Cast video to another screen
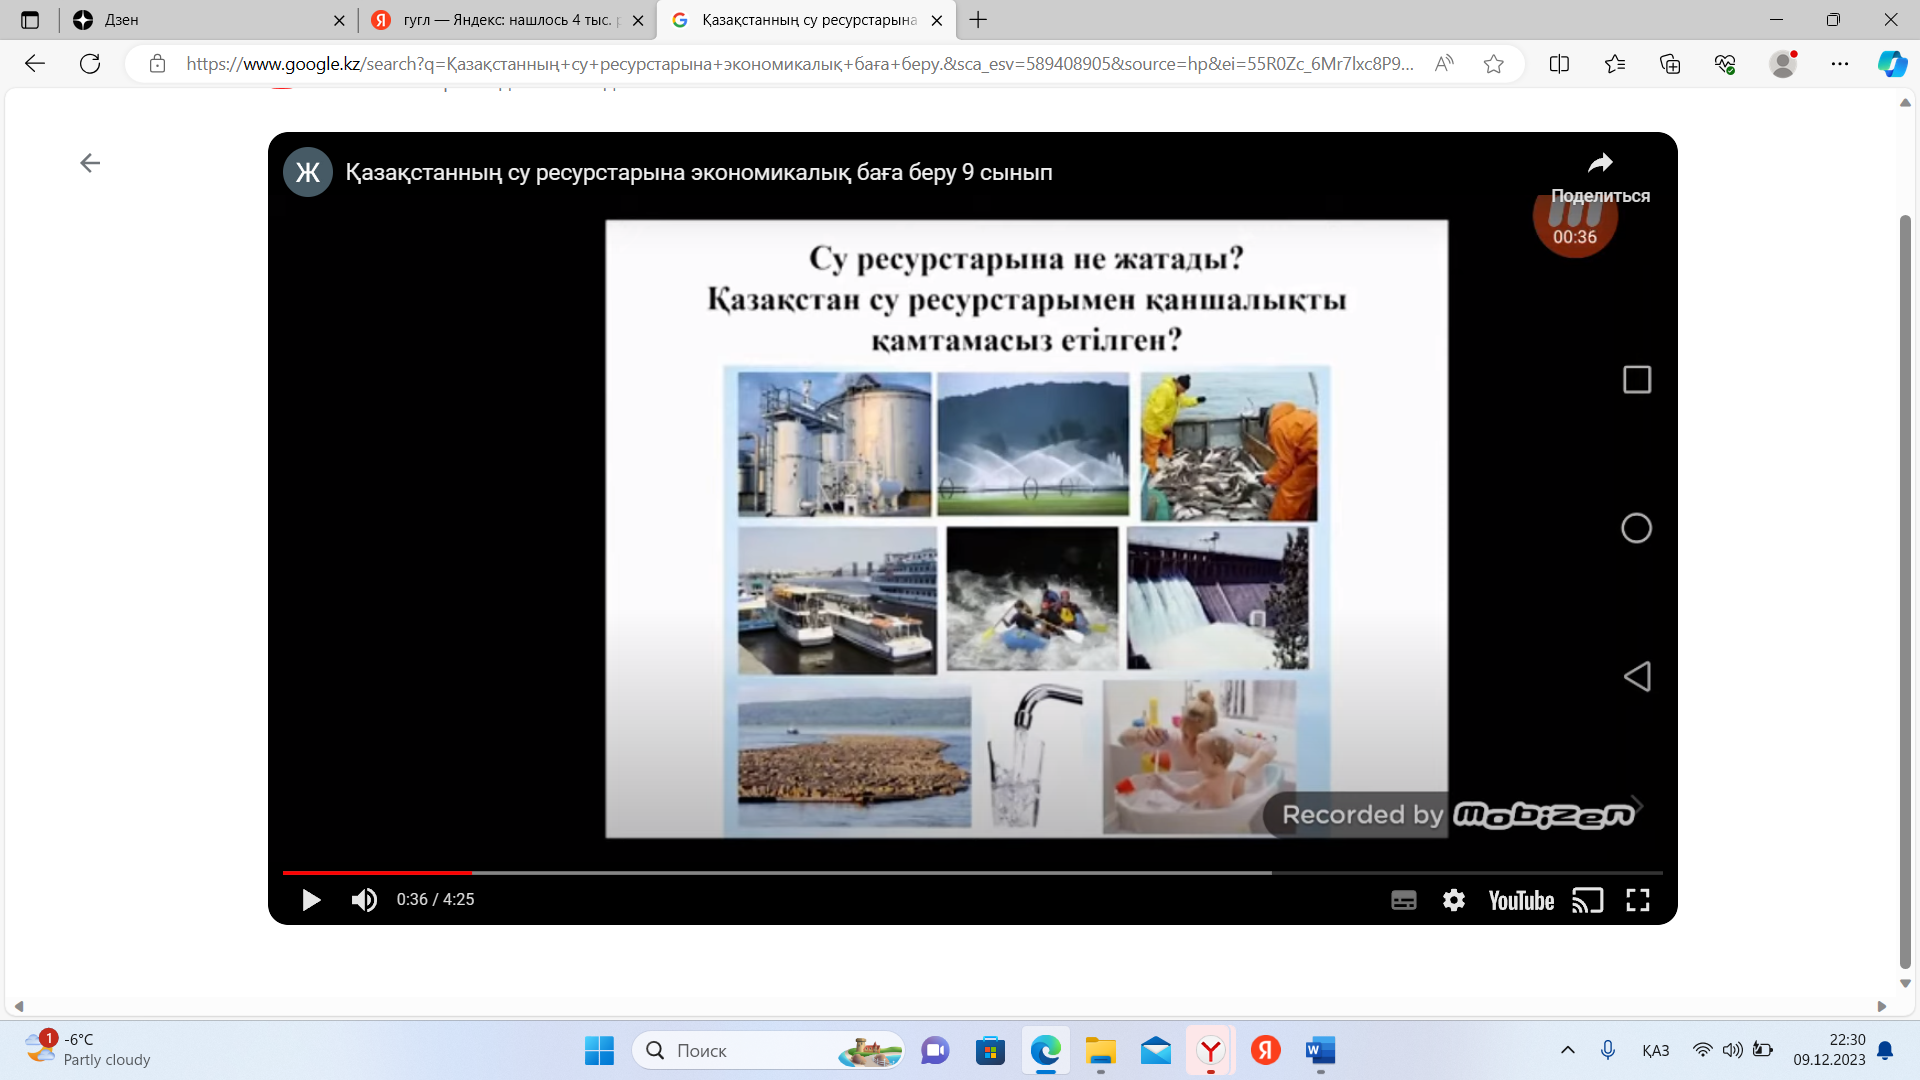Image resolution: width=1920 pixels, height=1080 pixels. tap(1587, 900)
